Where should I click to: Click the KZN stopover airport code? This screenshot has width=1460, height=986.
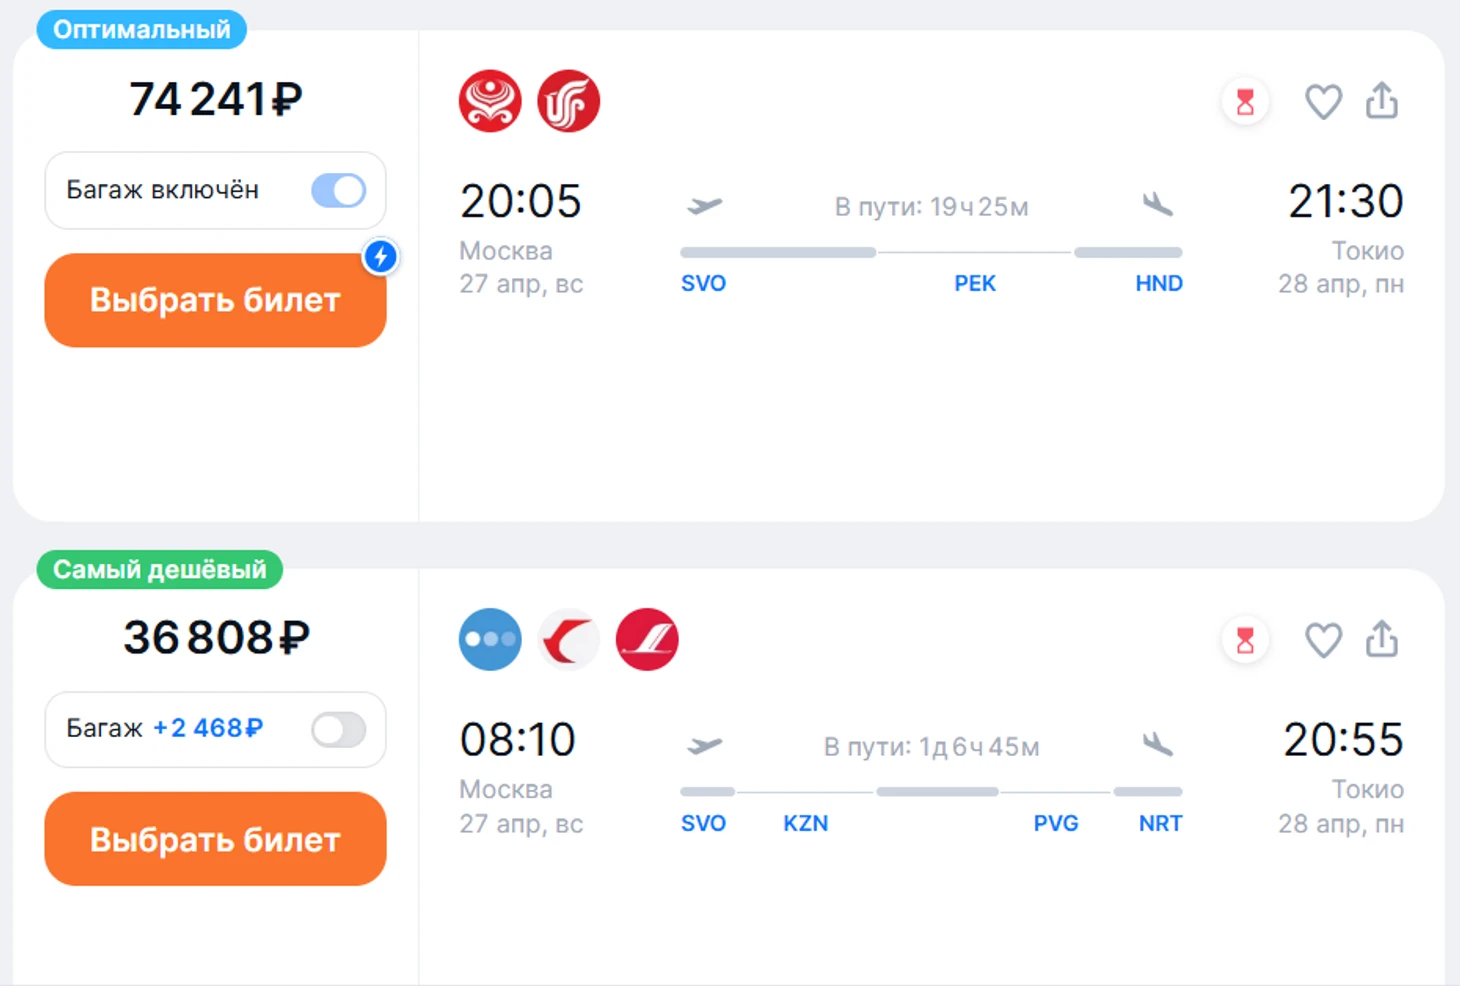pos(805,824)
